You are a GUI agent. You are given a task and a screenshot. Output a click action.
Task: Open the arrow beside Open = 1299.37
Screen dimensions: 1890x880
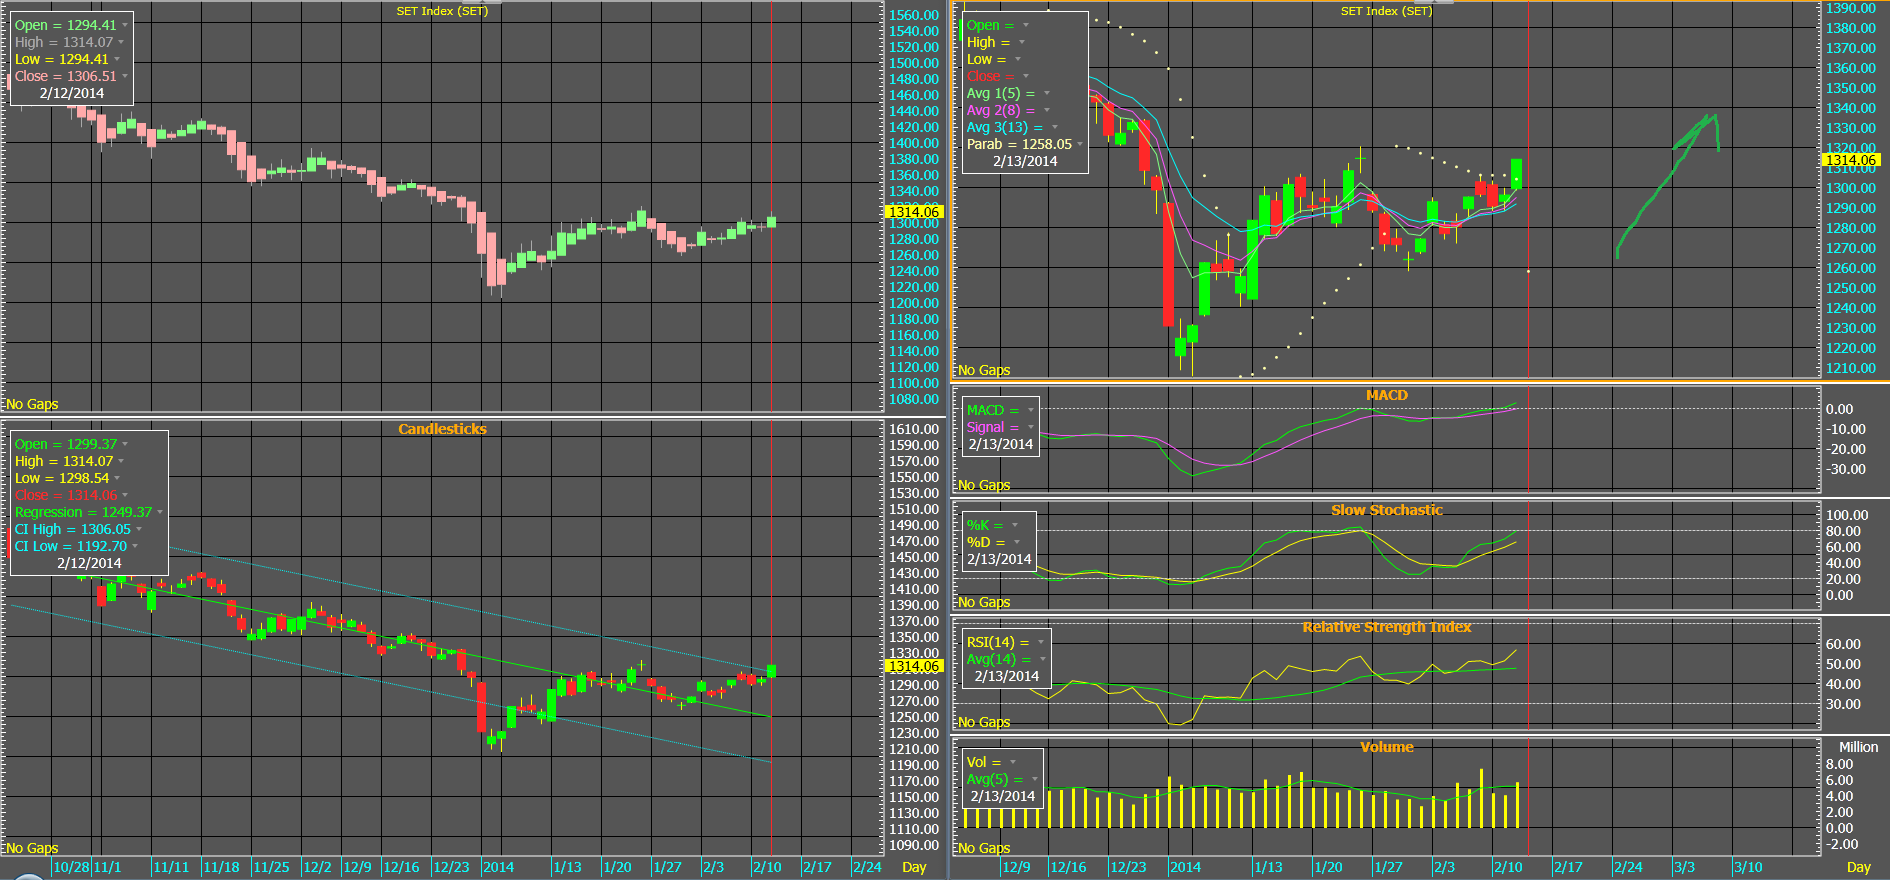pos(125,444)
